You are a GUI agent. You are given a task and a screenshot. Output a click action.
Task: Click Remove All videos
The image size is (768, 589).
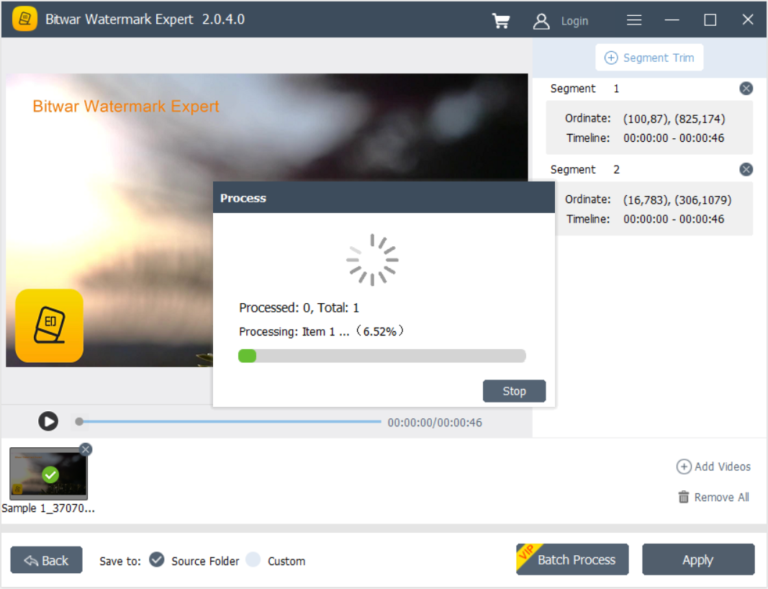tap(714, 497)
